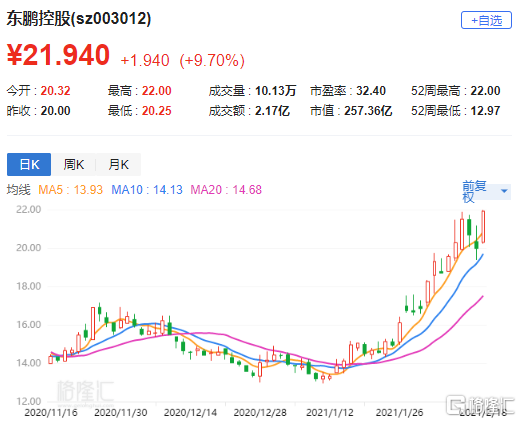Image resolution: width=521 pixels, height=422 pixels.
Task: Select the 日K daily chart tab
Action: point(29,164)
